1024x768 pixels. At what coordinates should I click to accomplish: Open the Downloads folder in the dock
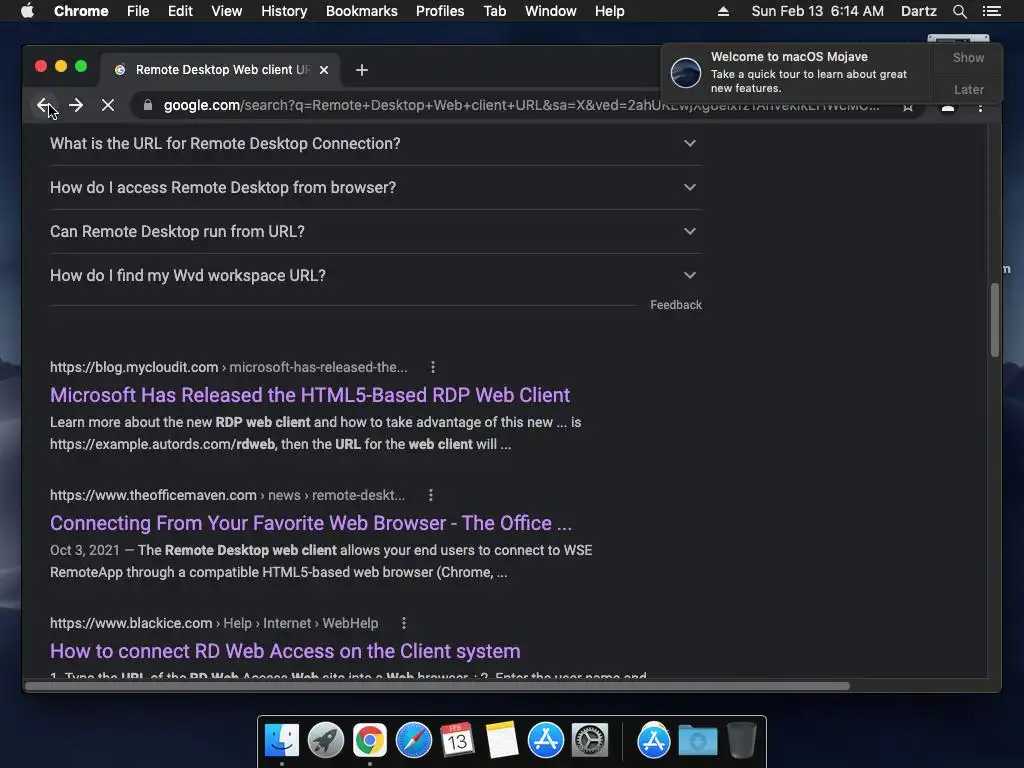point(697,741)
